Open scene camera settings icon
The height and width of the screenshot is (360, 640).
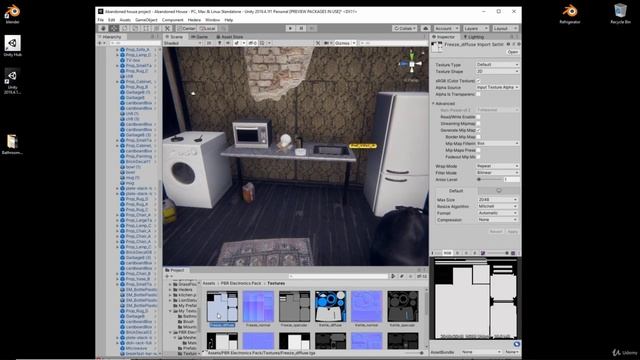(x=327, y=43)
